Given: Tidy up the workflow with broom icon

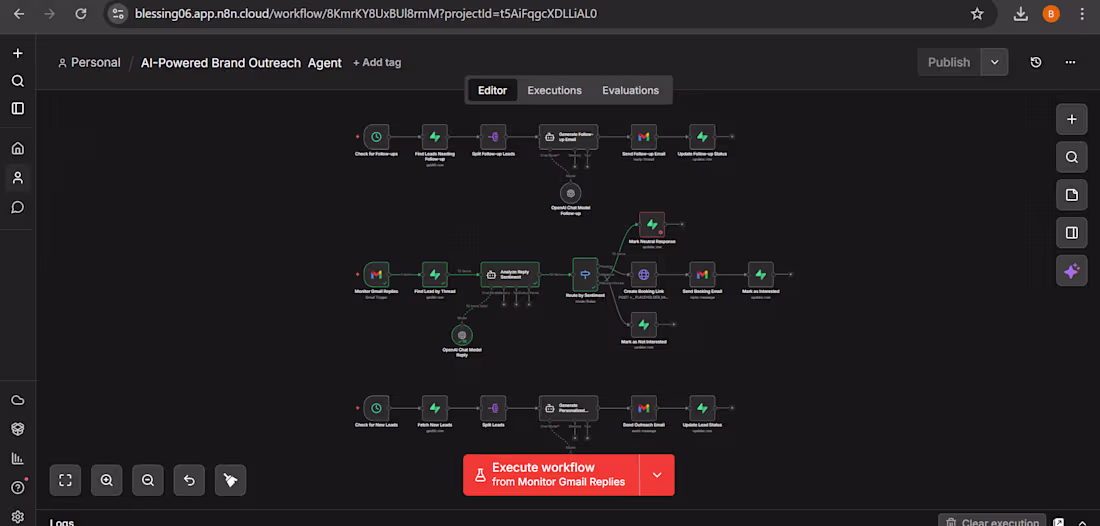Looking at the screenshot, I should click(x=230, y=480).
